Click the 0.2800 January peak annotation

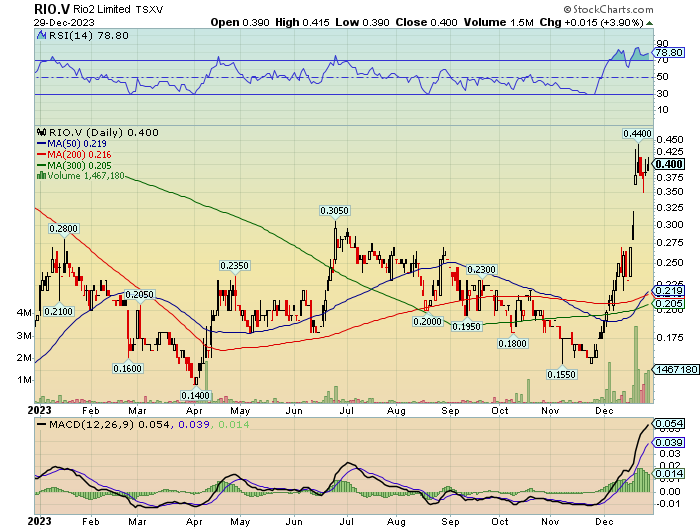pyautogui.click(x=63, y=229)
